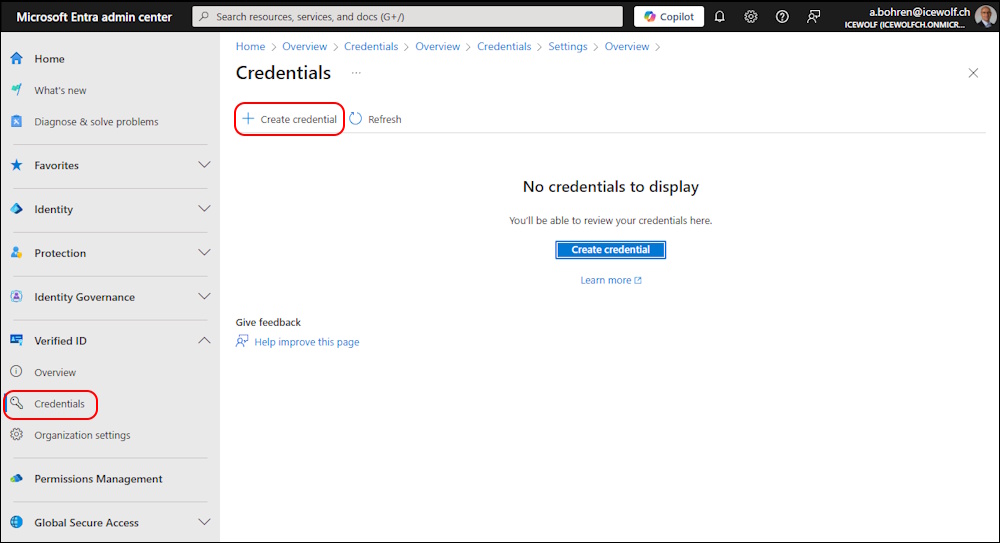Click the Global Secure Access globe icon

[17, 522]
